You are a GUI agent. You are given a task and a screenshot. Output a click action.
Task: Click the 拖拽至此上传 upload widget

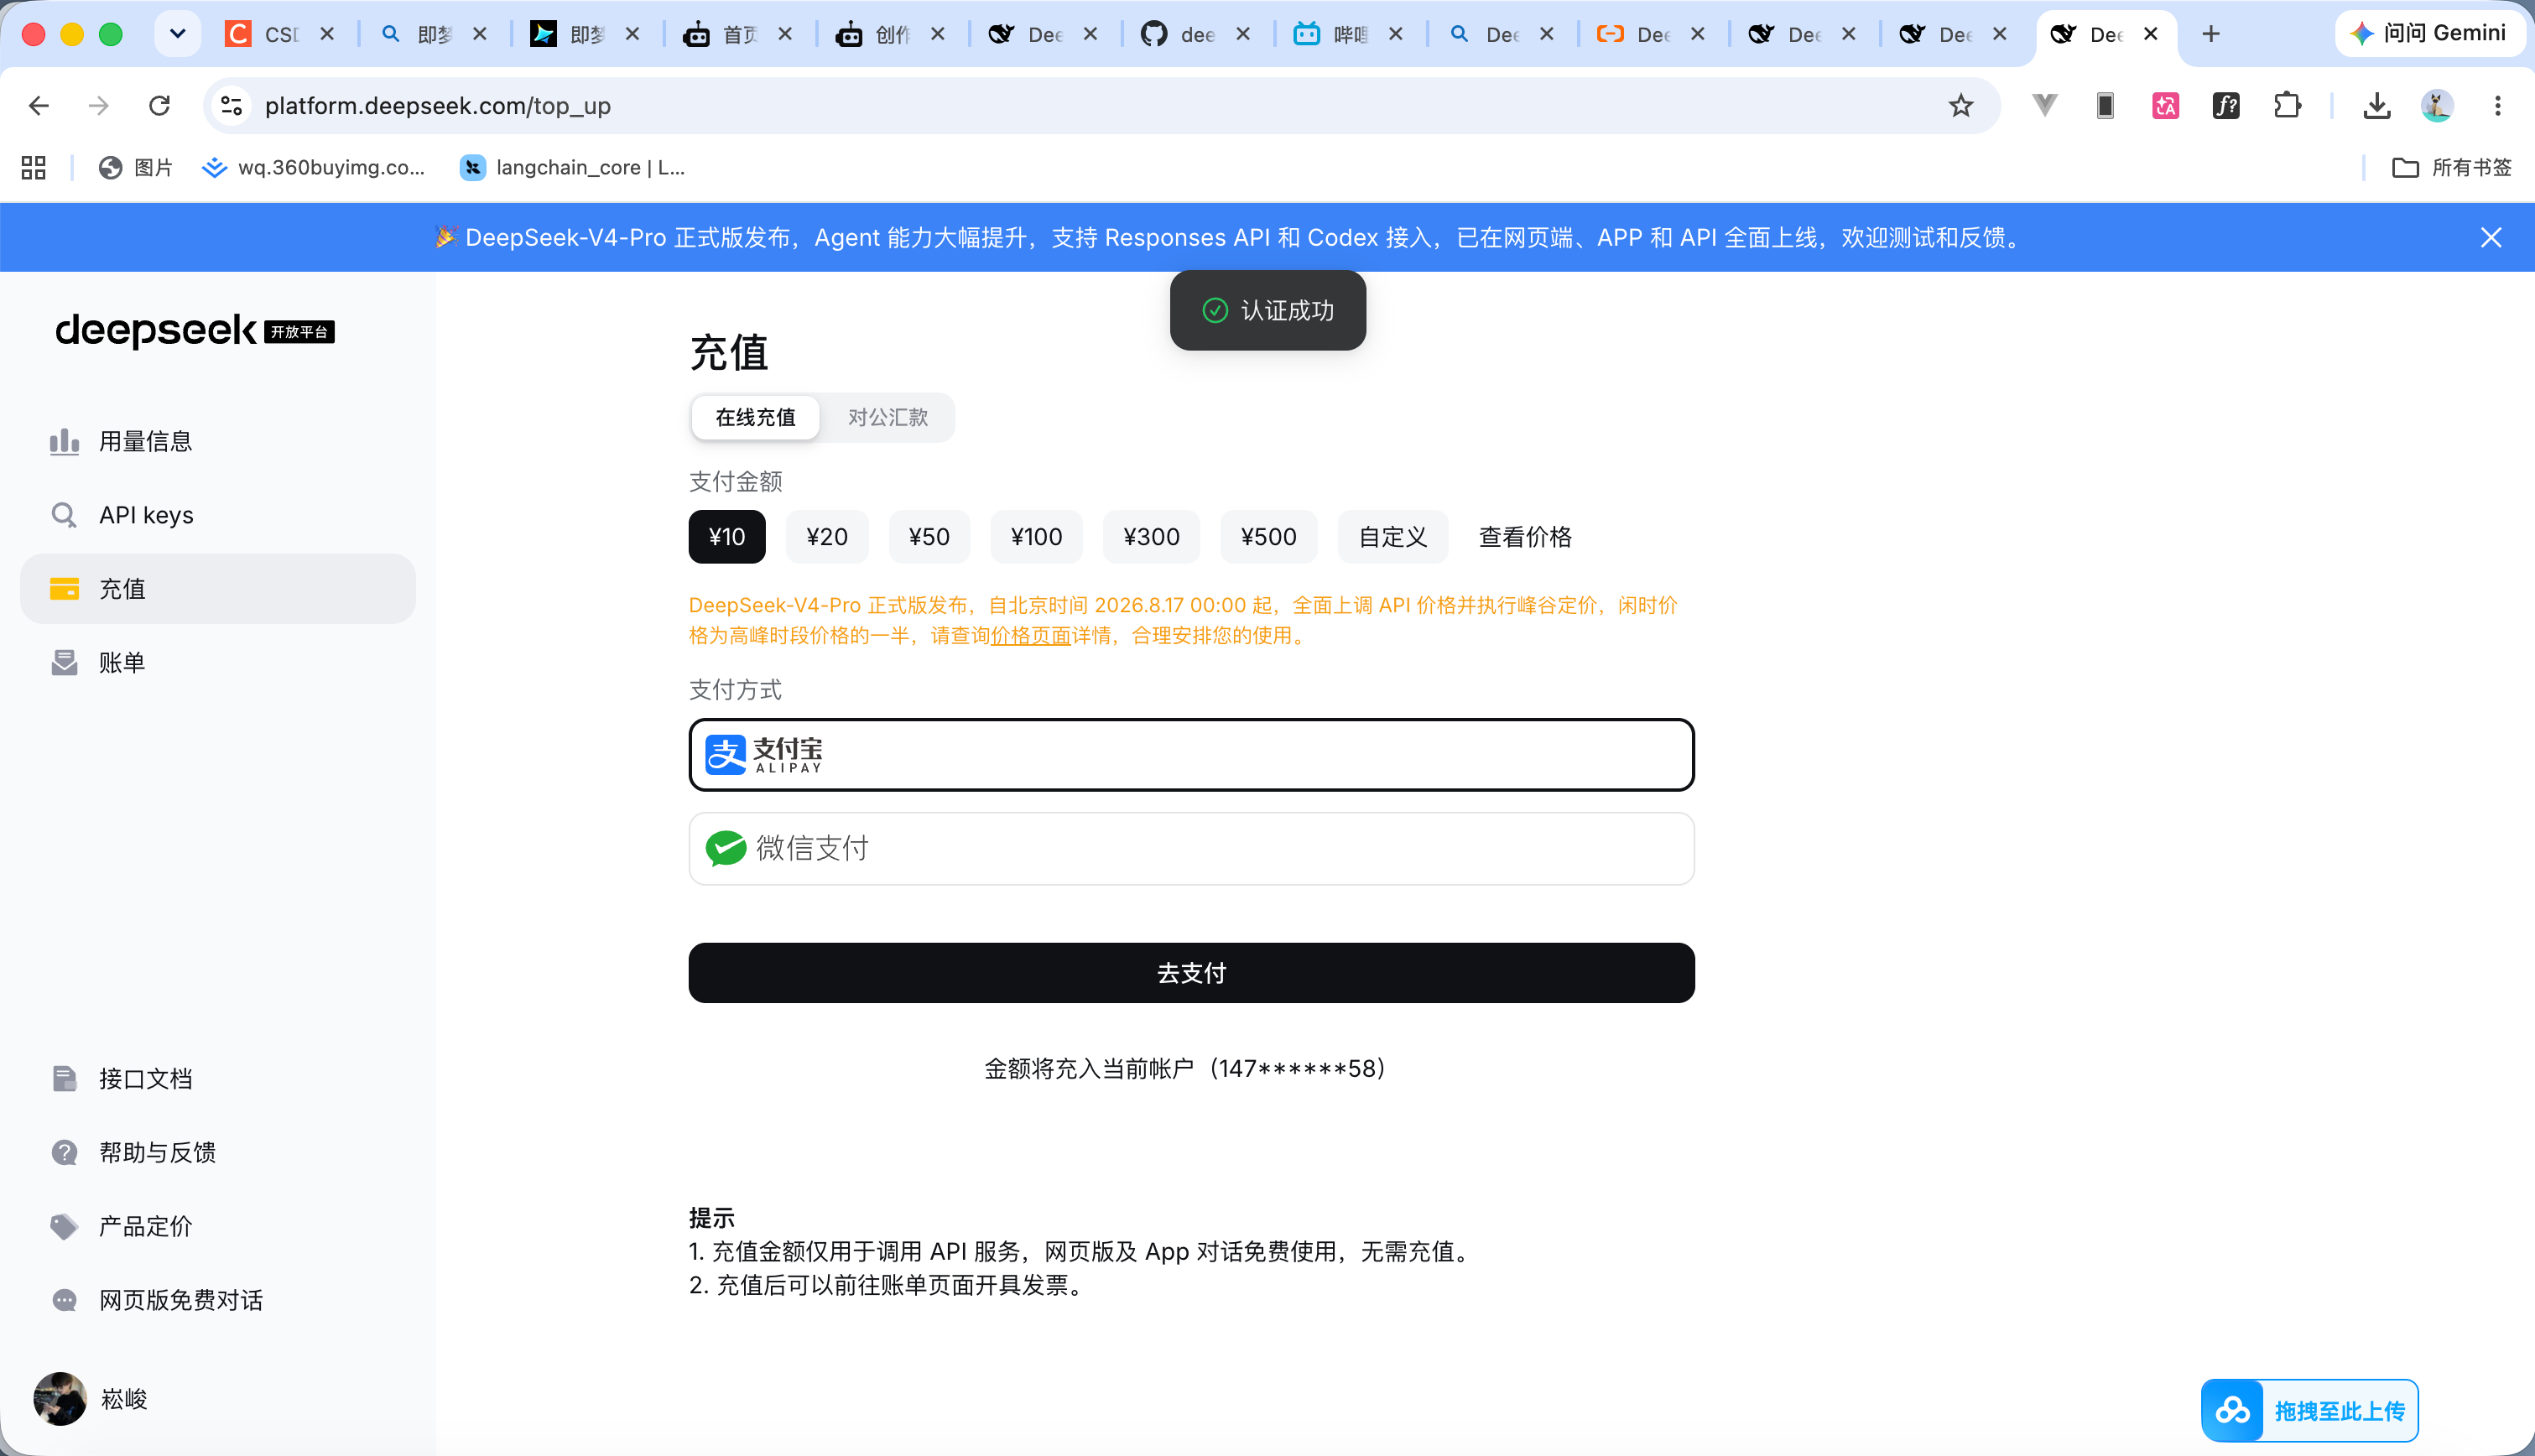click(2309, 1410)
